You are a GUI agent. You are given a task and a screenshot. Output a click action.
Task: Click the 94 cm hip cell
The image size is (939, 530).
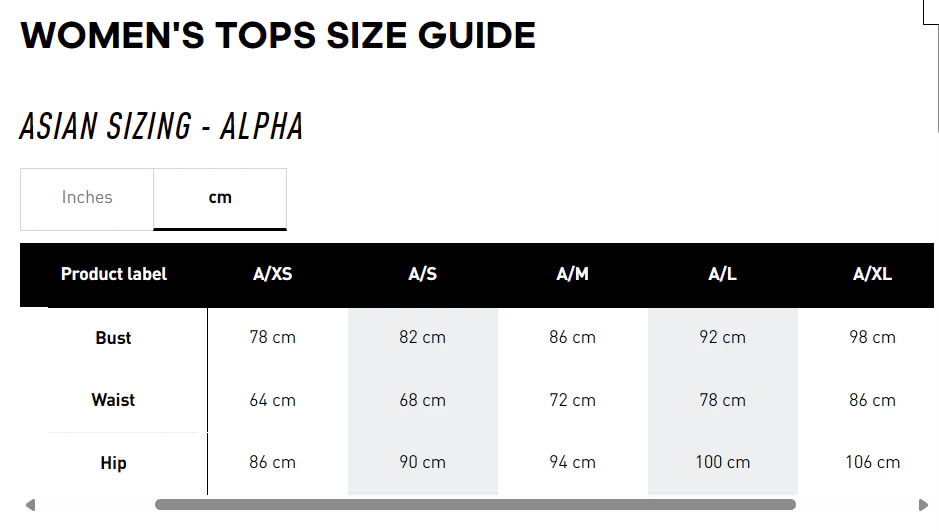click(x=572, y=462)
